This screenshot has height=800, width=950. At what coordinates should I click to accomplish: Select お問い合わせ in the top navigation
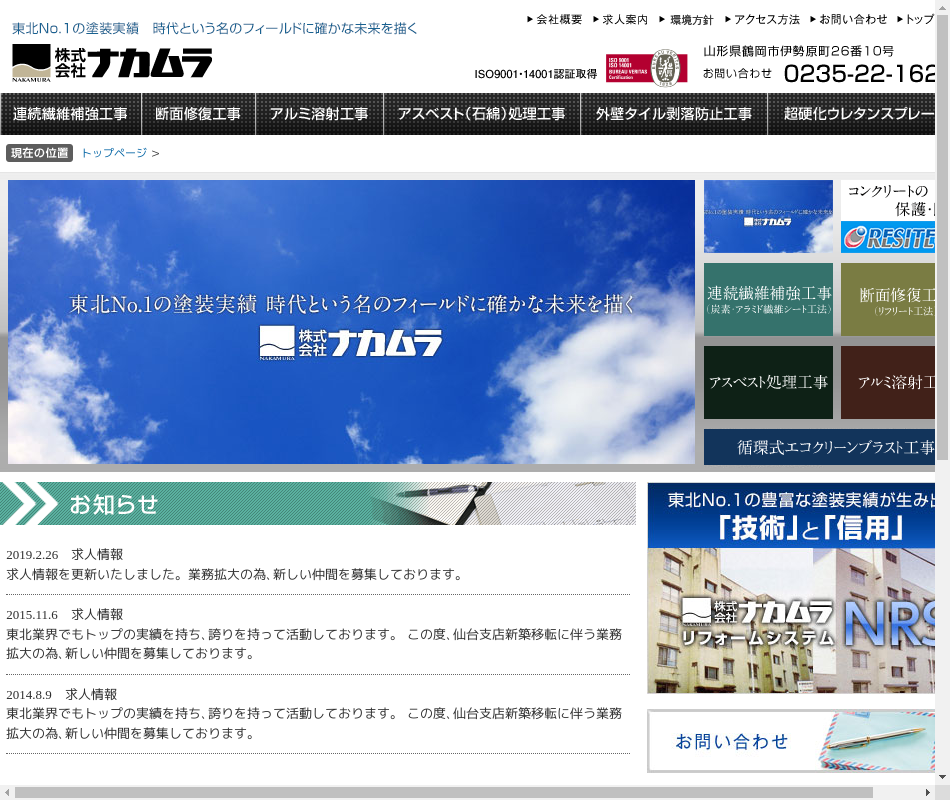(852, 19)
